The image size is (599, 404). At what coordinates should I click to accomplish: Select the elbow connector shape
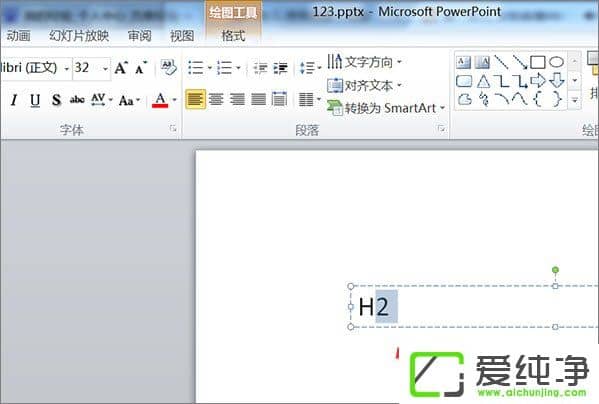[x=501, y=81]
